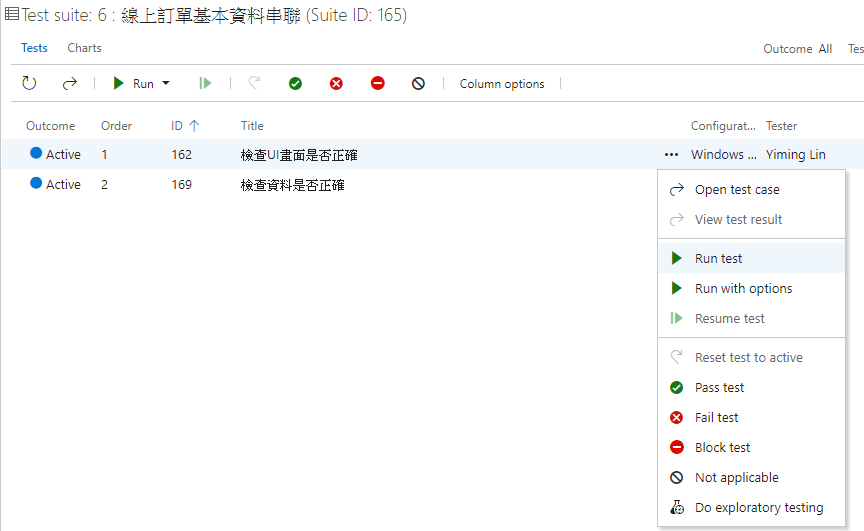Click the open test case arrow icon in toolbar
The height and width of the screenshot is (531, 864).
[69, 84]
